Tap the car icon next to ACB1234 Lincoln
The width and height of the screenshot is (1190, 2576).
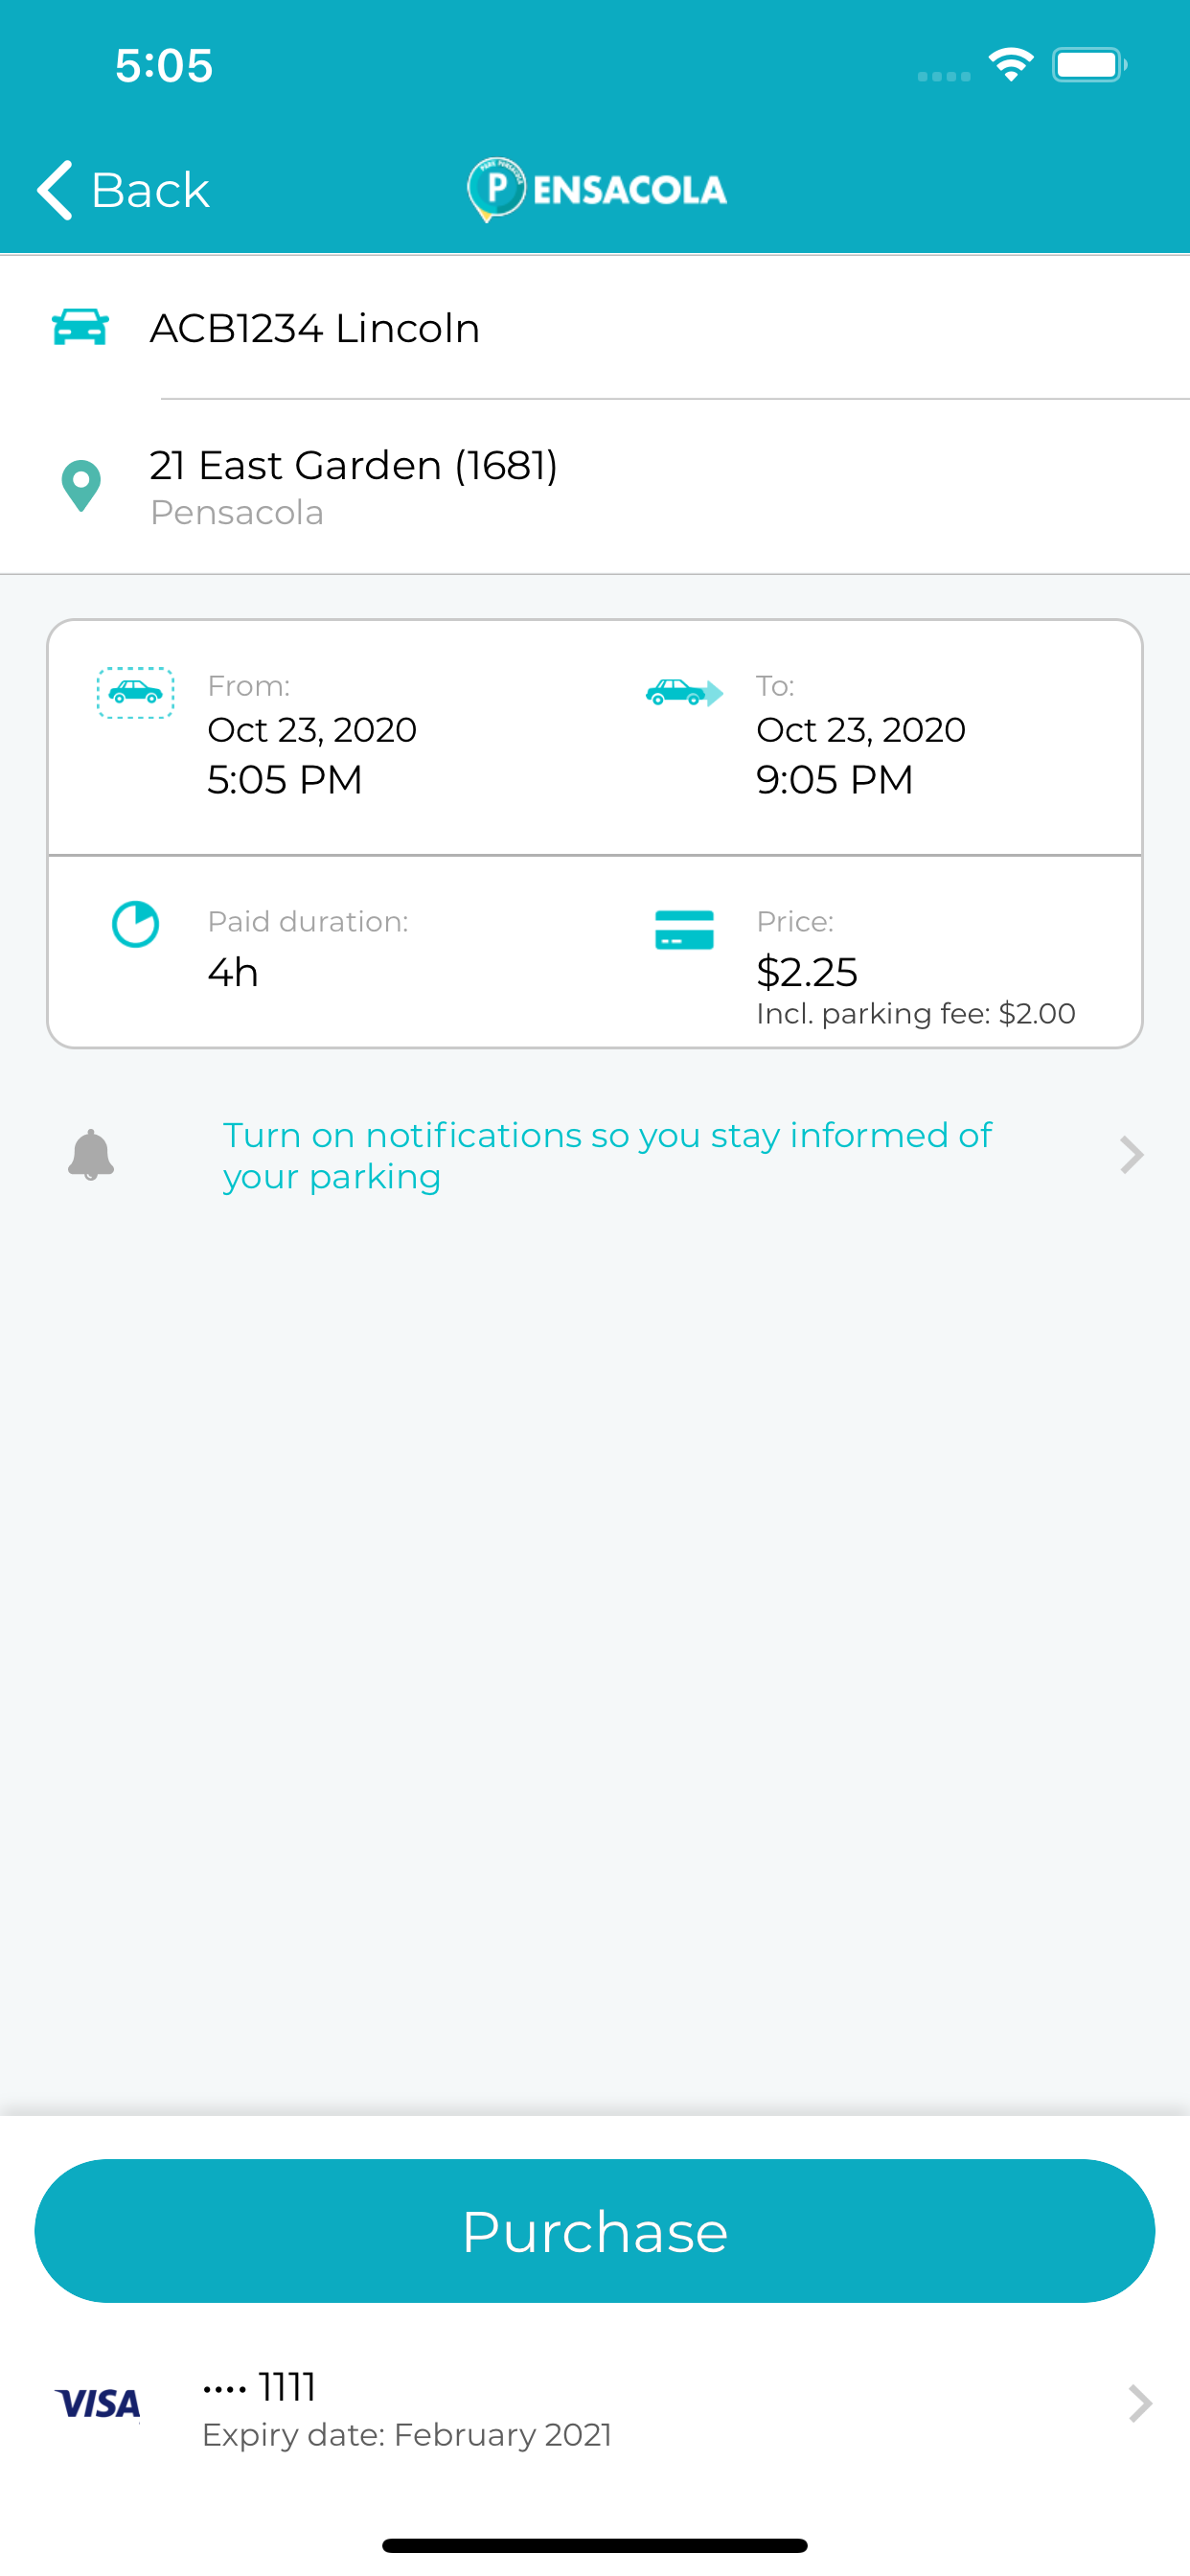80,327
